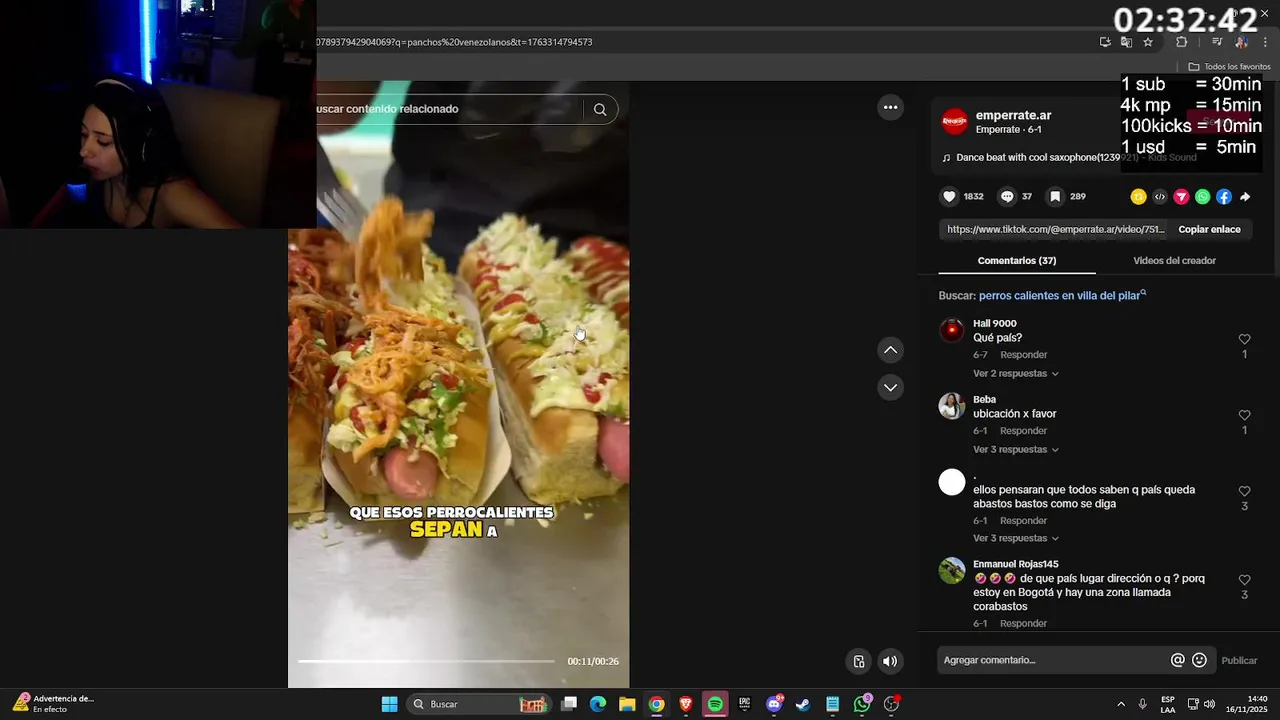The width and height of the screenshot is (1280, 720).
Task: Get the embed code icon
Action: pos(1160,197)
